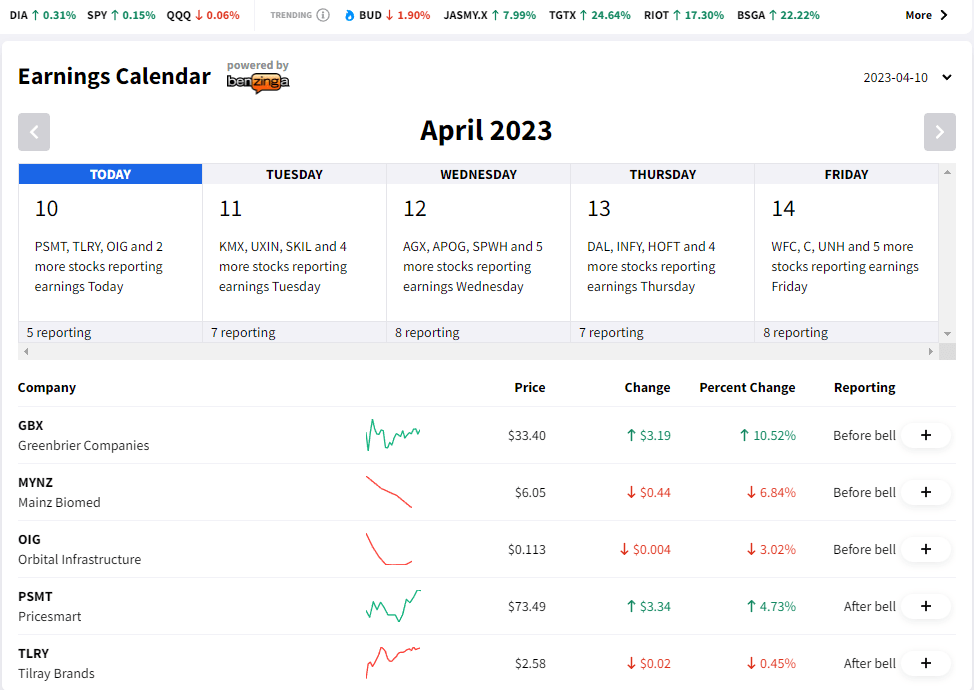The width and height of the screenshot is (974, 690).
Task: Open the DIA ticker quote
Action: point(17,15)
